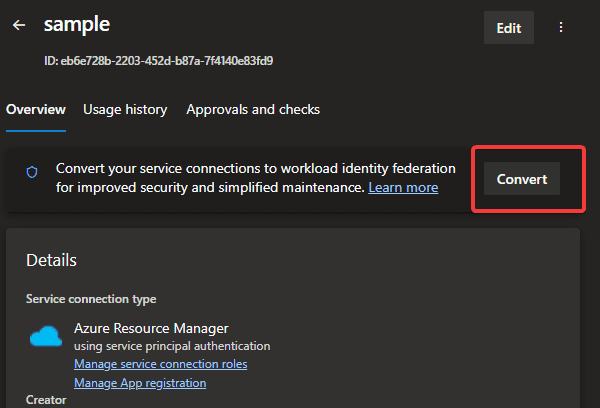Click the Details heading

coord(52,260)
